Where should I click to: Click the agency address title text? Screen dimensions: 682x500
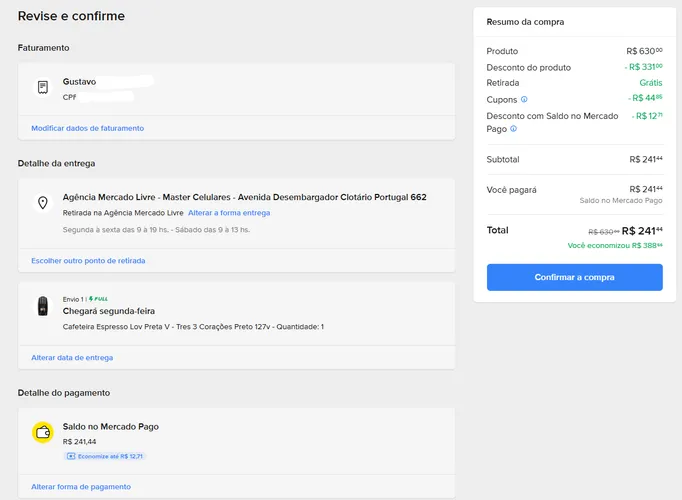(244, 197)
